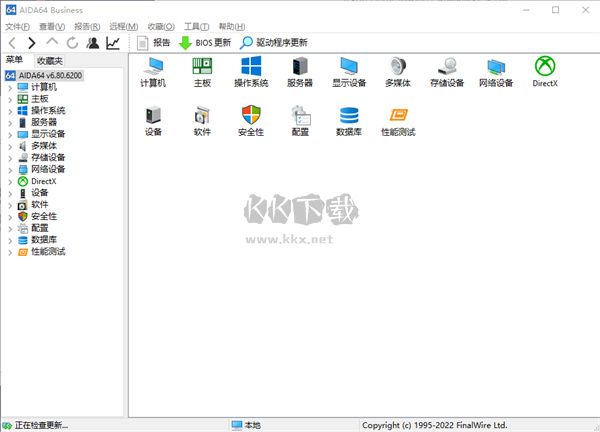Click the 驱动程序更新 toolbar button
The width and height of the screenshot is (600, 432).
point(274,43)
